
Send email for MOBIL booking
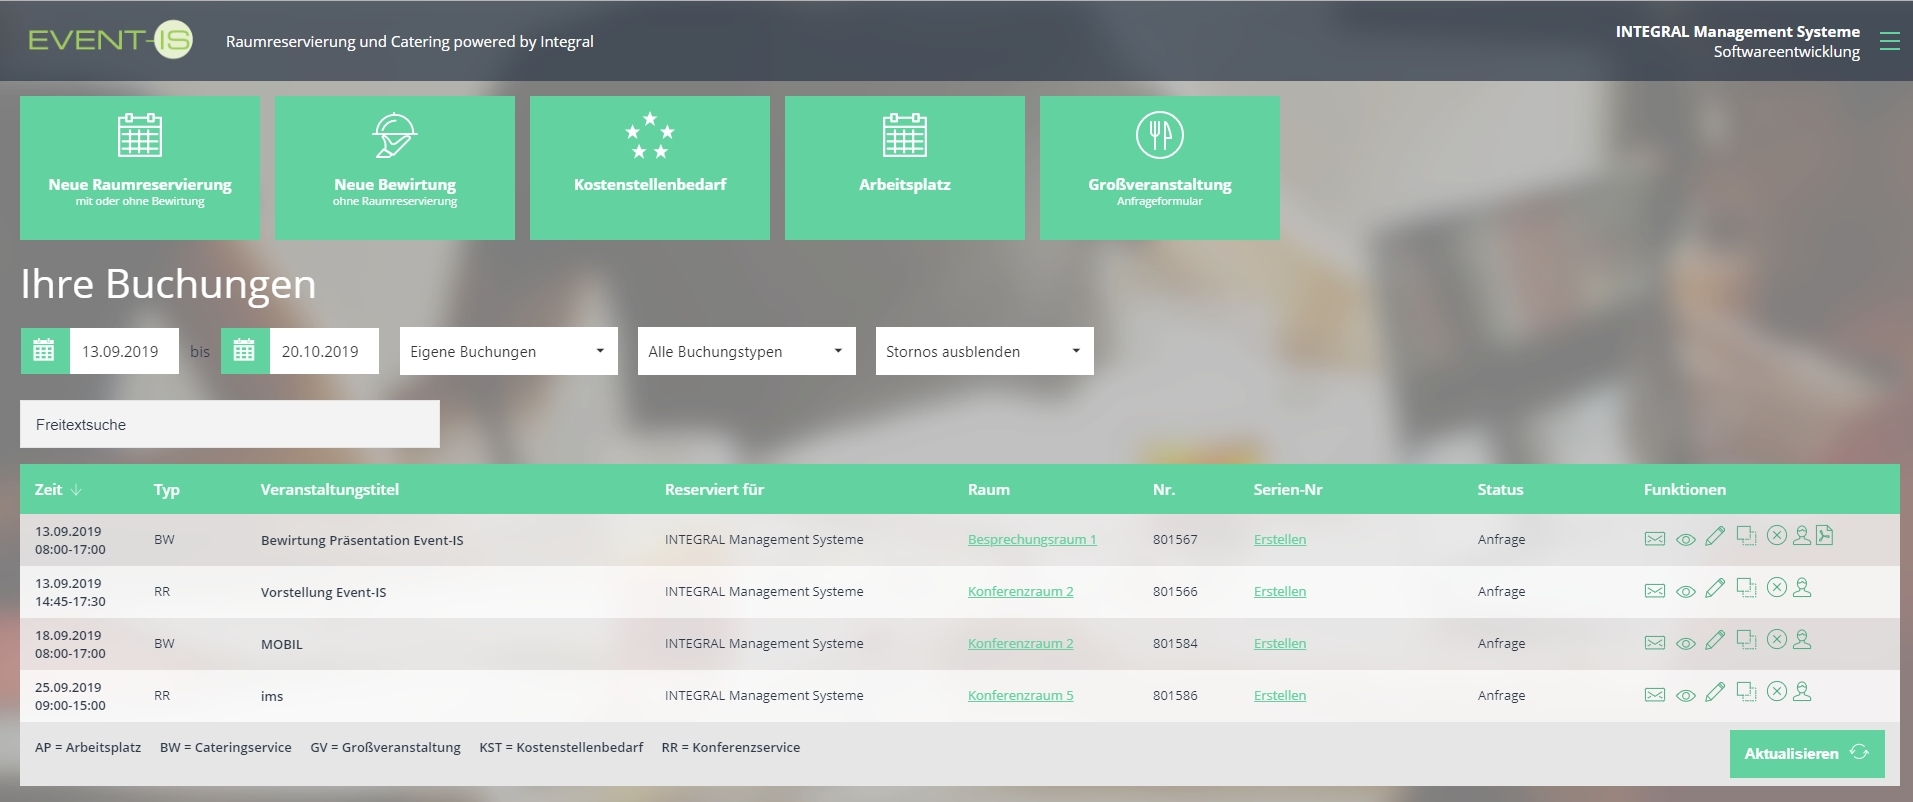[x=1655, y=643]
